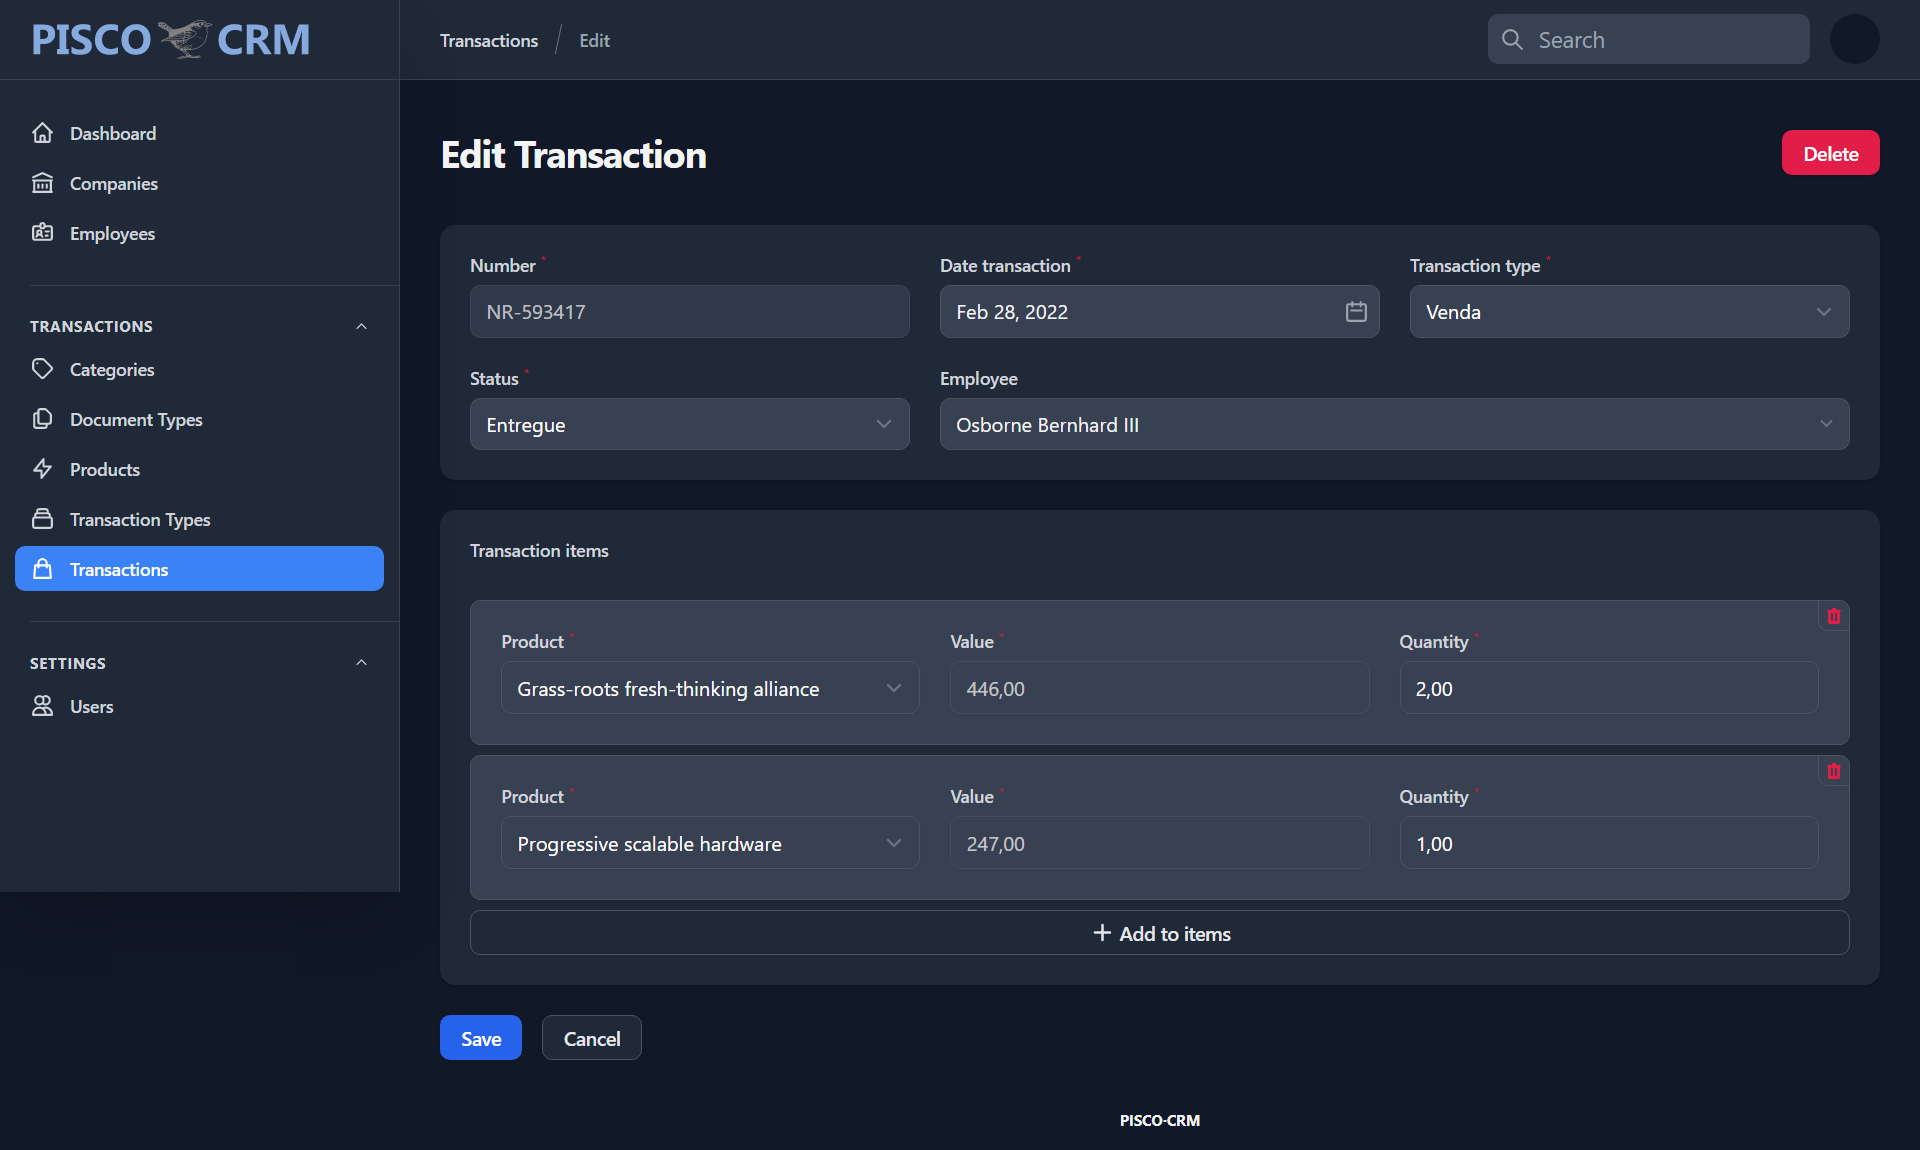
Task: Click the Employees icon in sidebar
Action: (42, 231)
